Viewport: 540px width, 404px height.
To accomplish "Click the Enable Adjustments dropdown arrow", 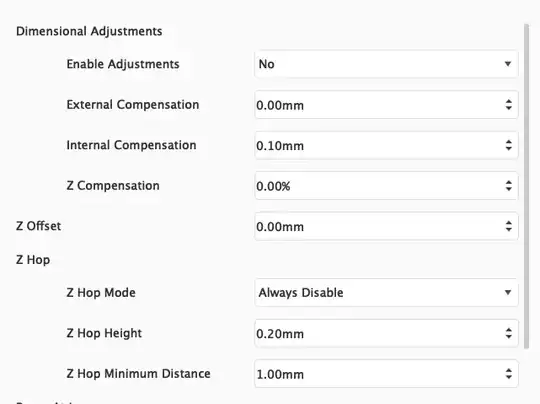I will tap(508, 64).
